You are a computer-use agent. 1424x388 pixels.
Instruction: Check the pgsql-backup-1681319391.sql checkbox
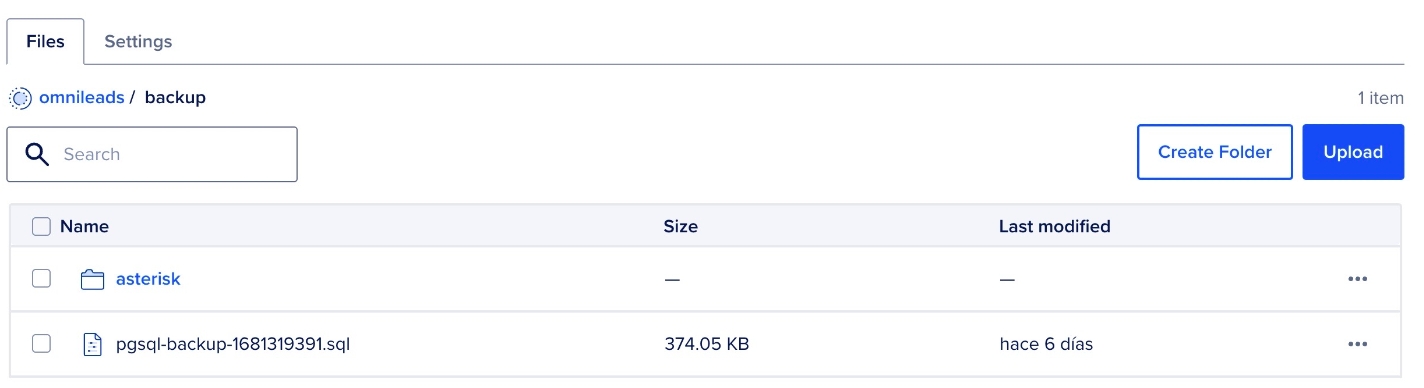pyautogui.click(x=41, y=344)
